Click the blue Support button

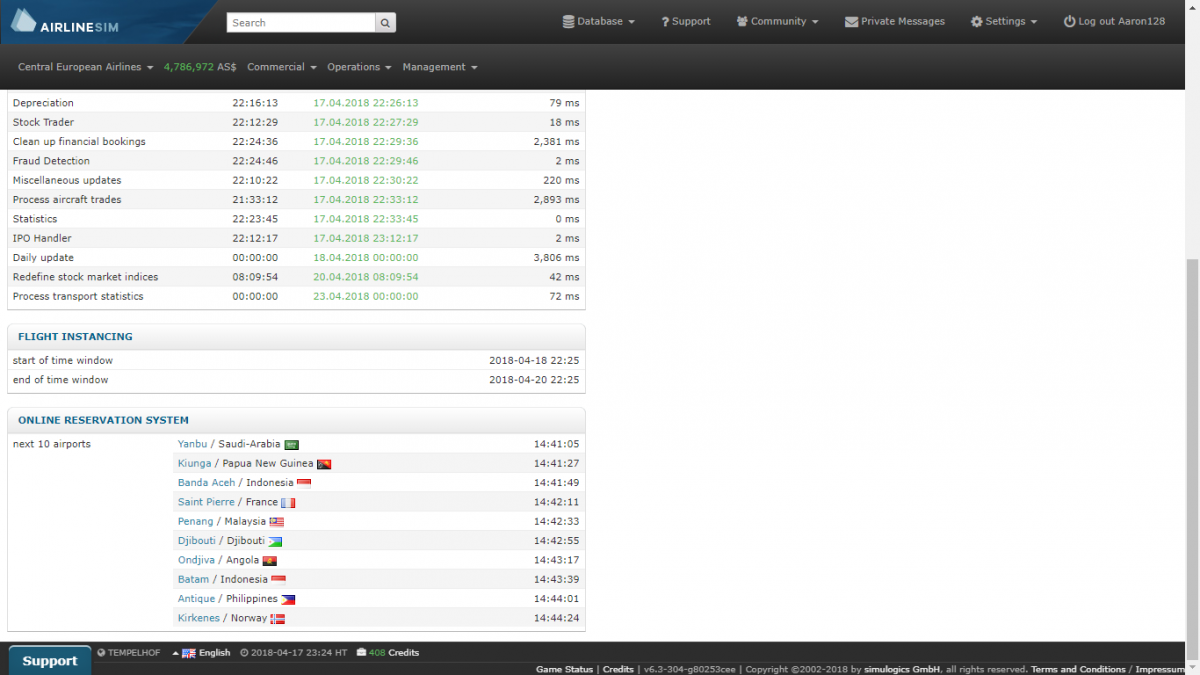point(50,661)
